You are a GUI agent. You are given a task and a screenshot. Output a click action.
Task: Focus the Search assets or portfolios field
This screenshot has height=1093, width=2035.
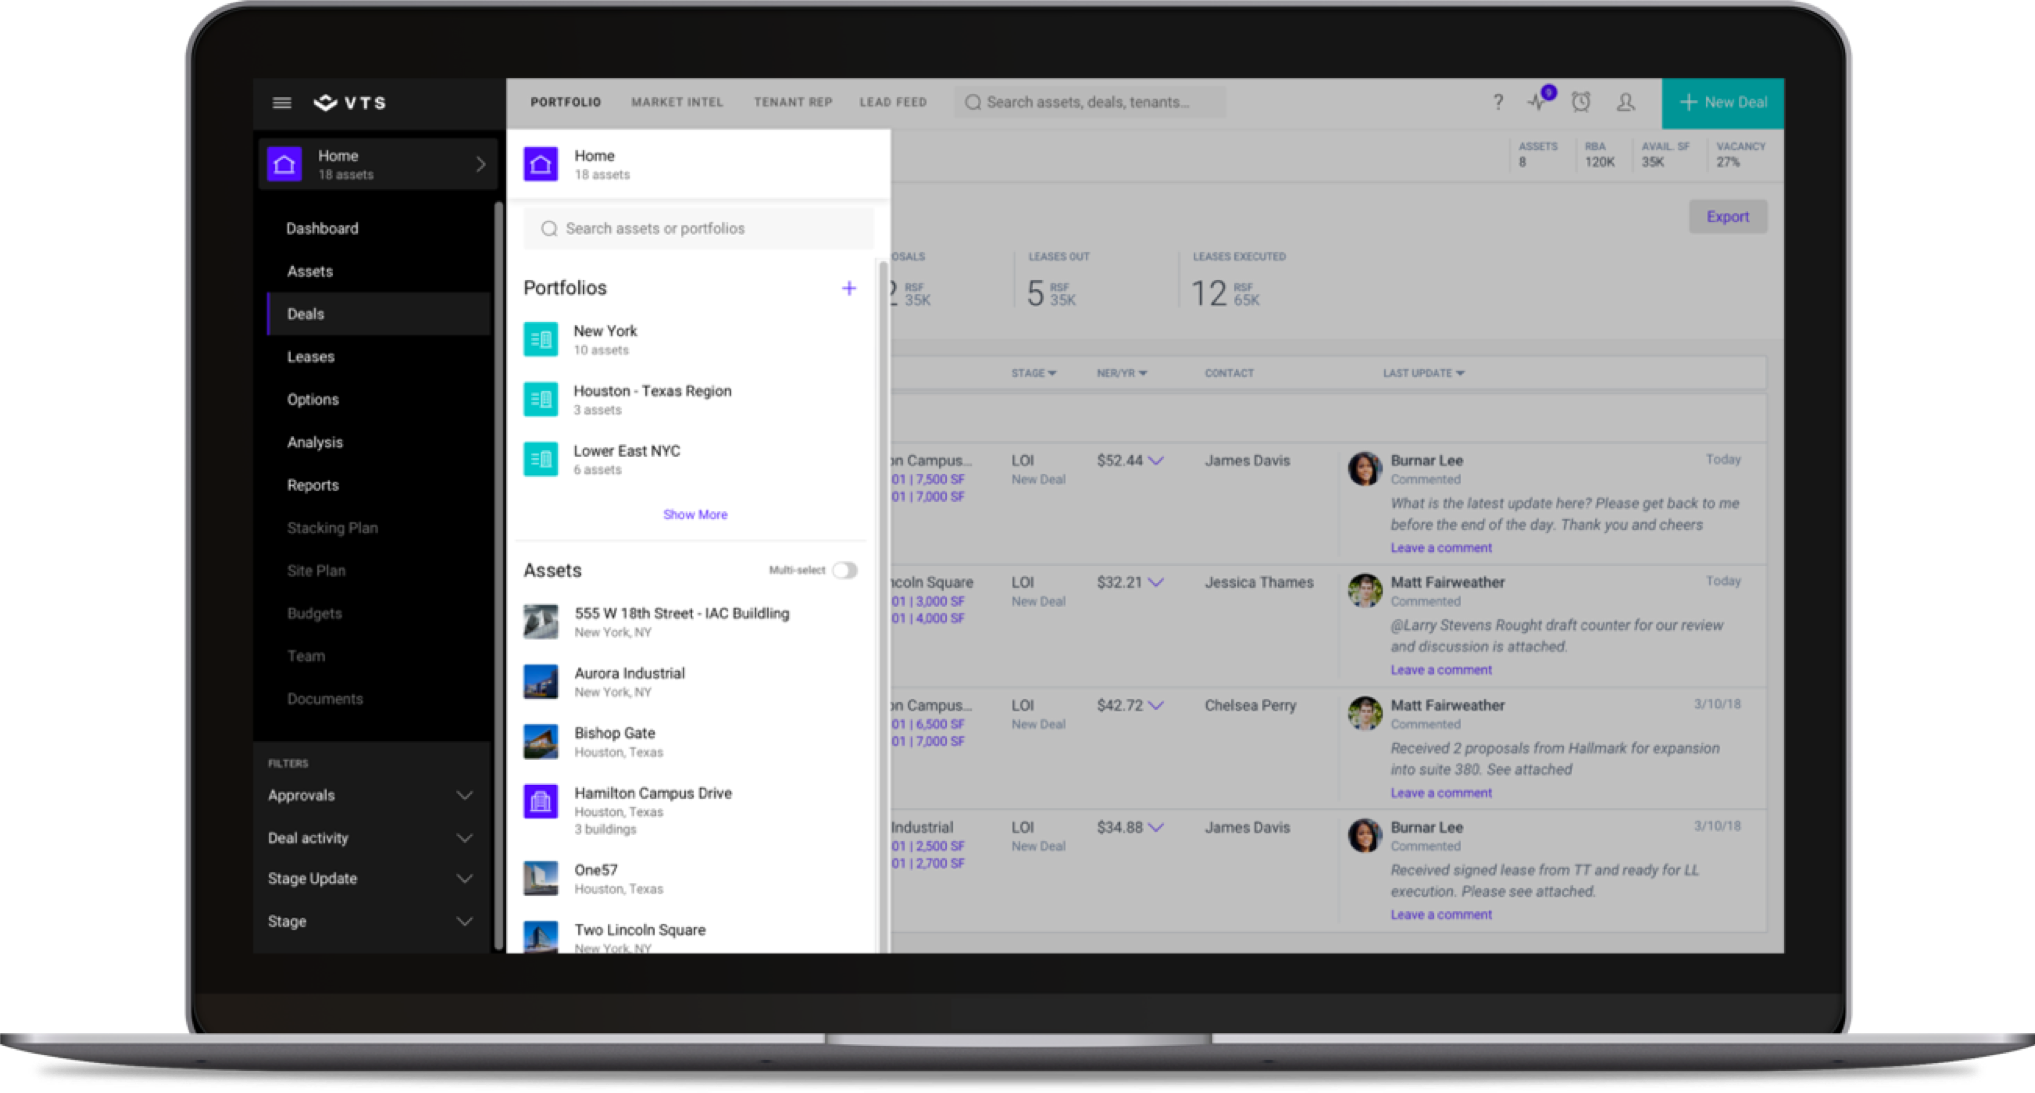(698, 228)
